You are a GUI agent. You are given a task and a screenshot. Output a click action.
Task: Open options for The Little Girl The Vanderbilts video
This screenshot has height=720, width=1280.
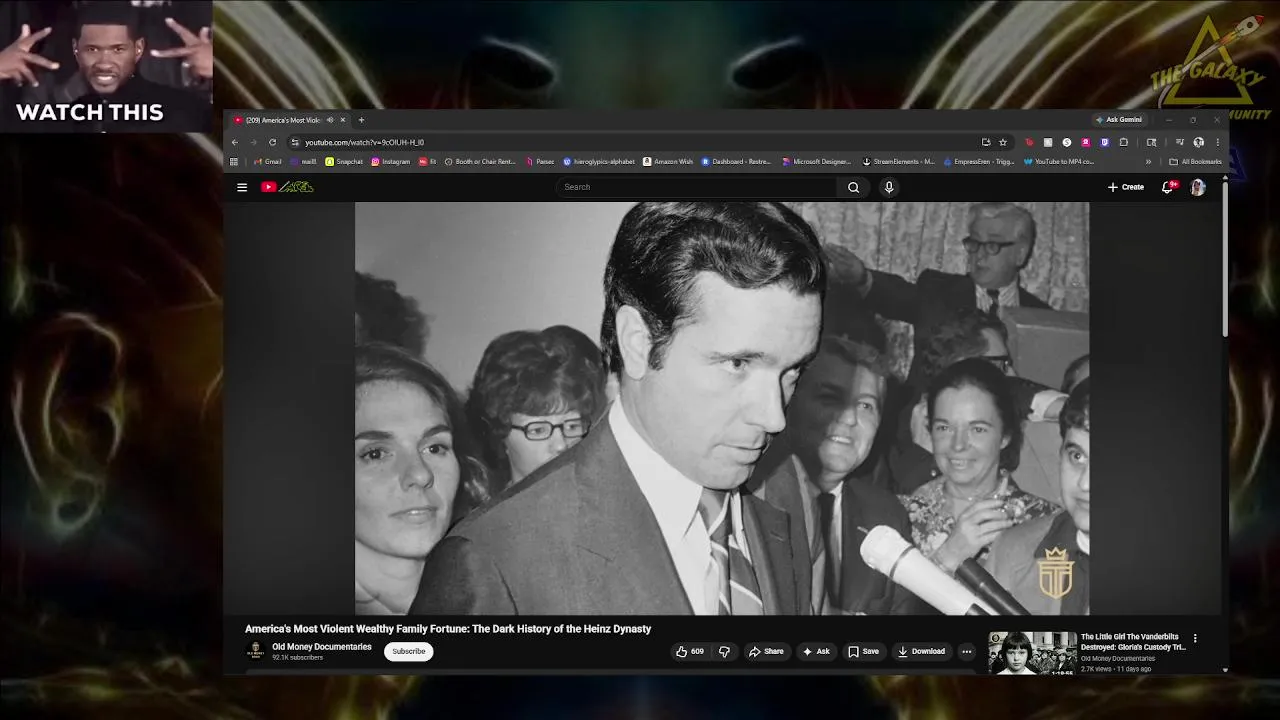[1194, 638]
